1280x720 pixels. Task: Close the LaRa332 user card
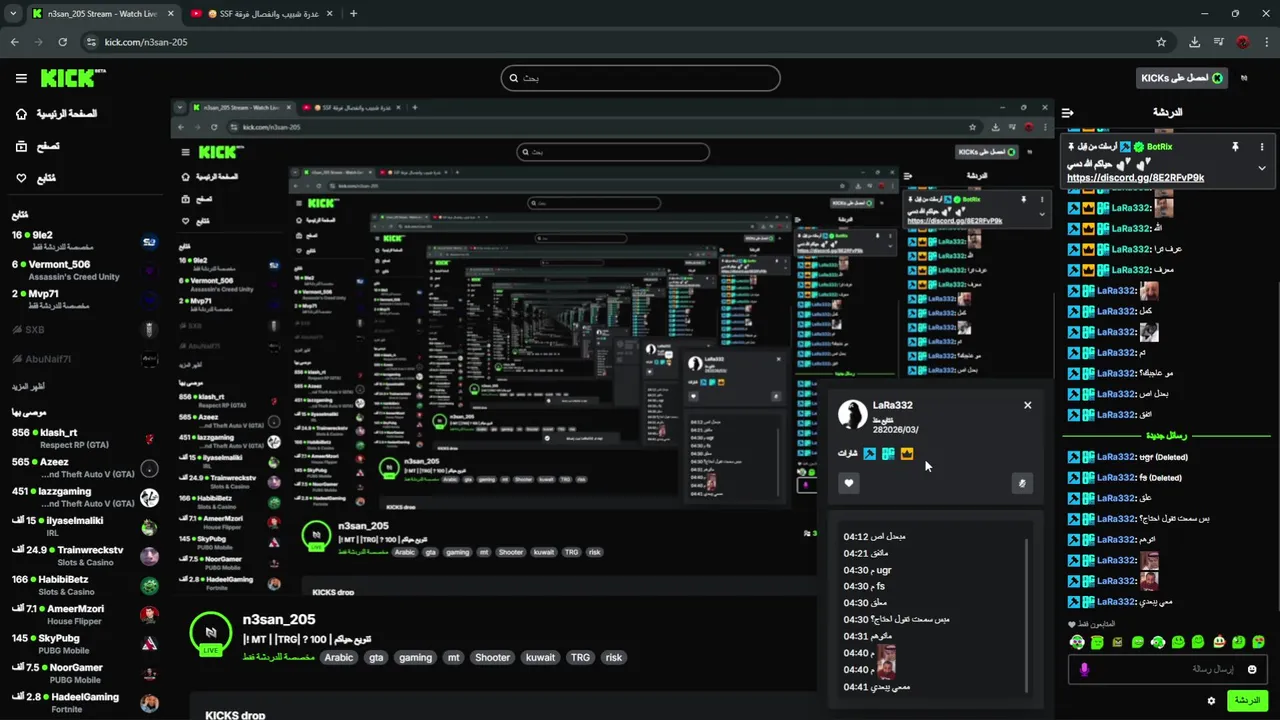point(1027,405)
